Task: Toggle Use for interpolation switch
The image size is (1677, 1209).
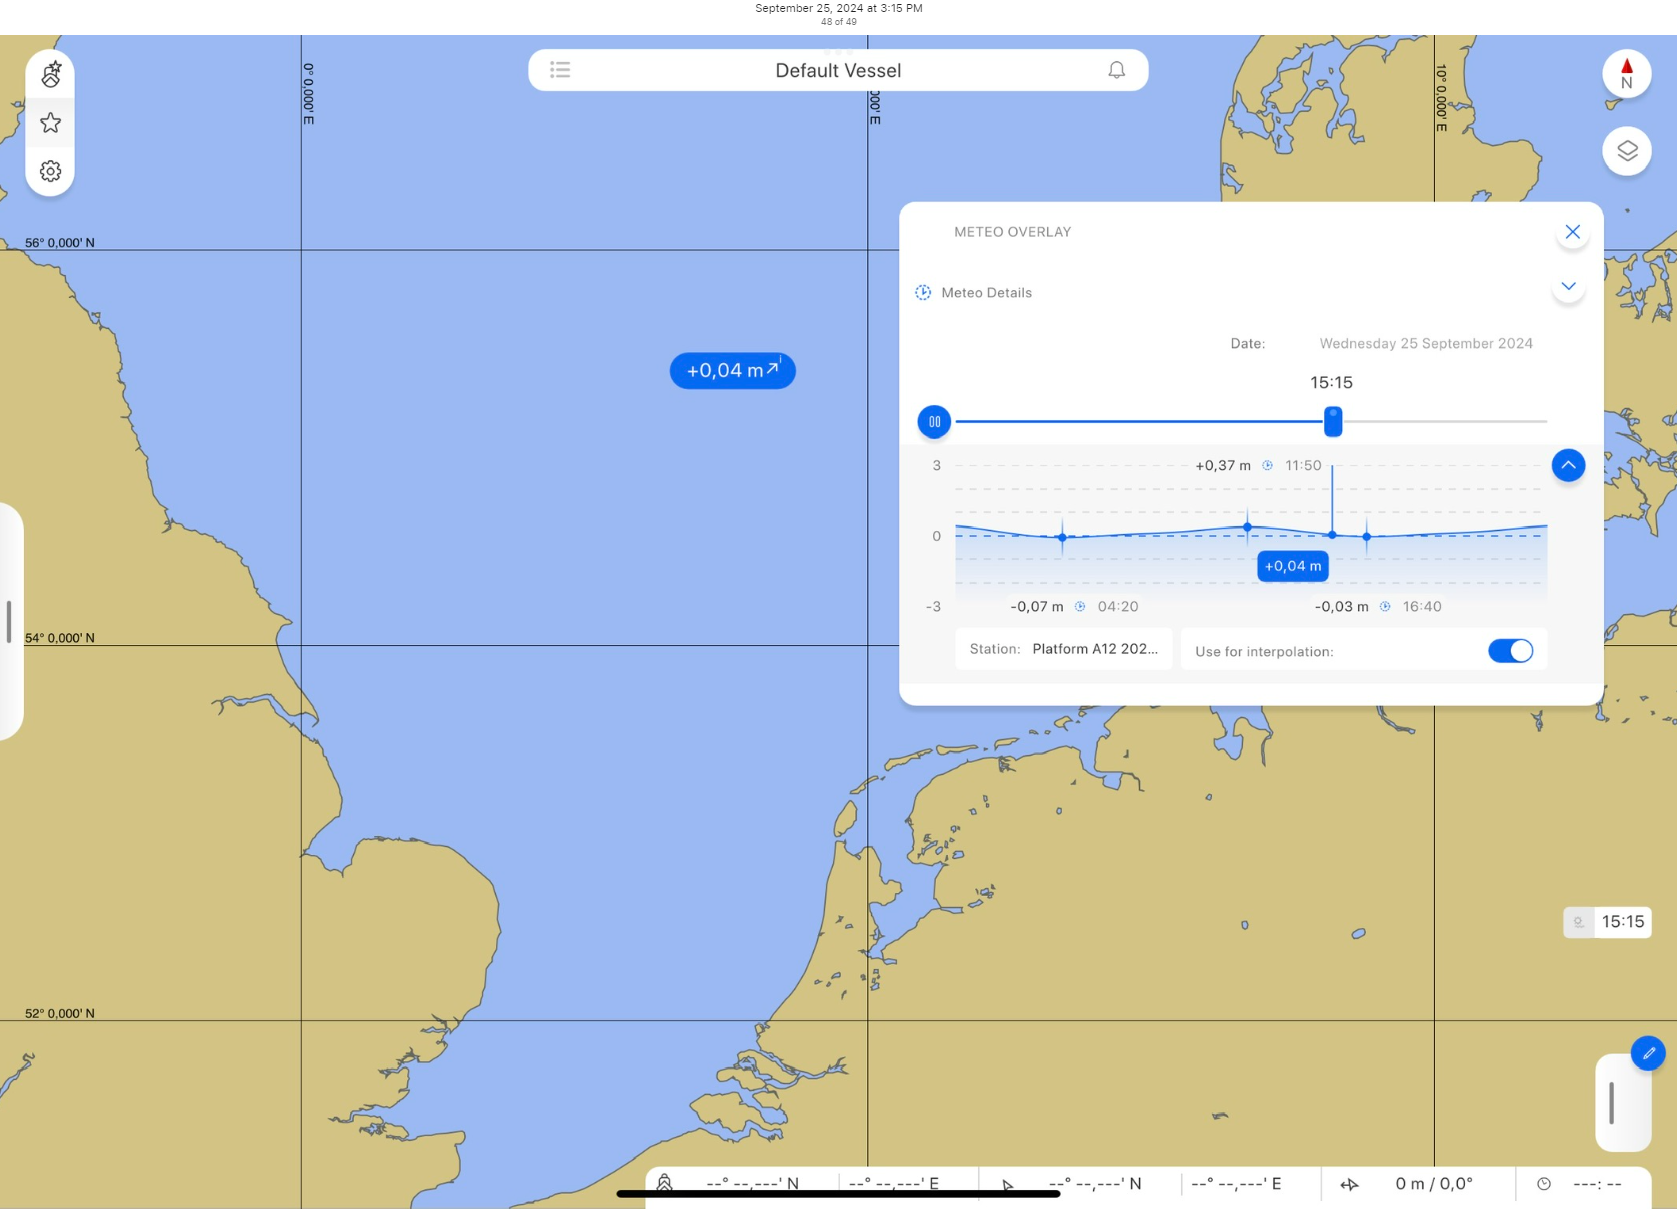Action: pyautogui.click(x=1511, y=651)
